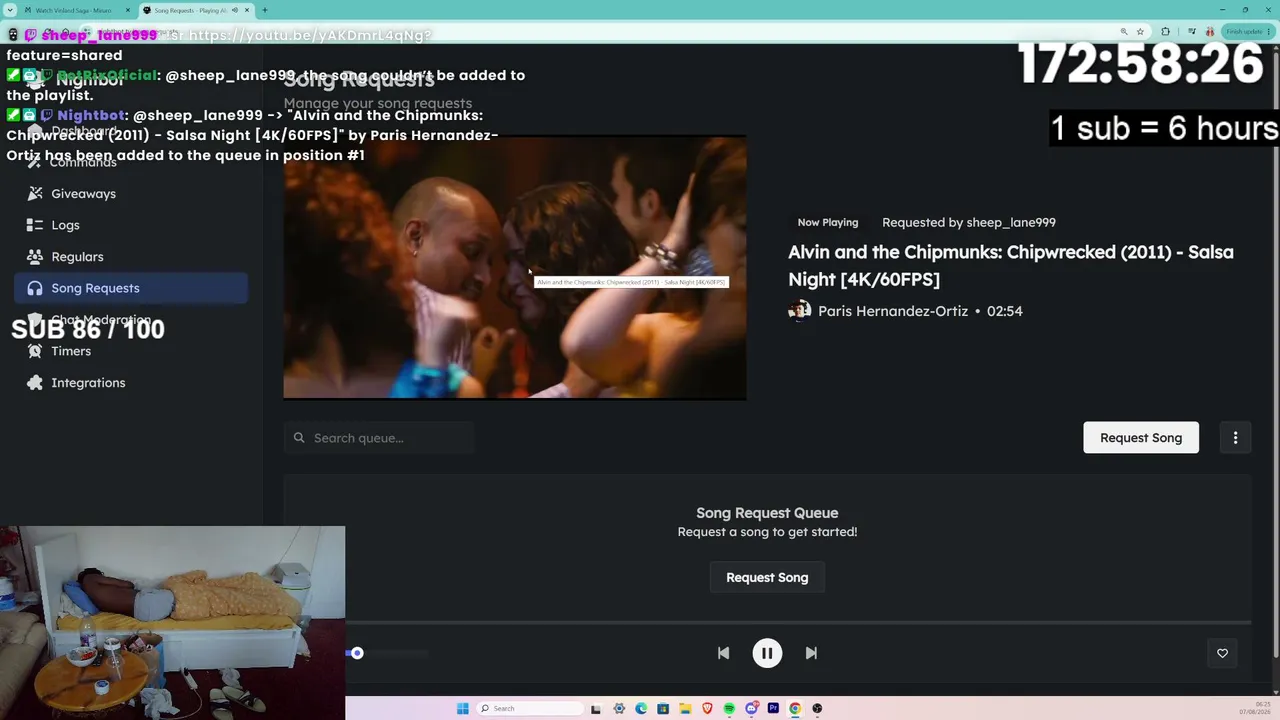Open the three-dot queue options menu
This screenshot has height=720, width=1280.
click(x=1235, y=438)
